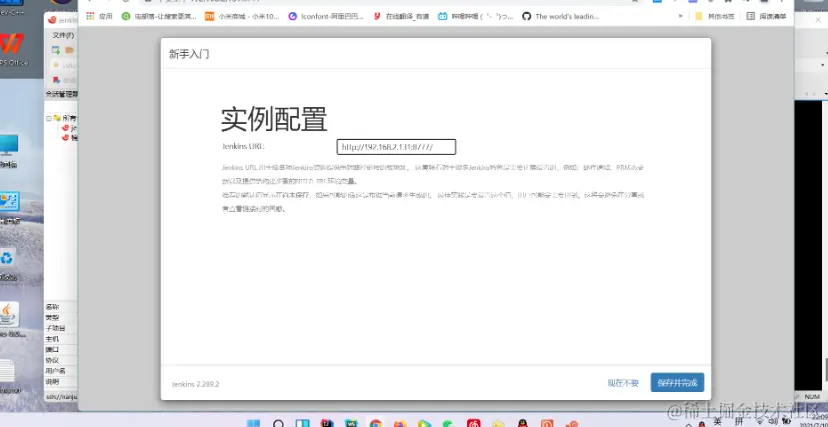Expand the bookmarks overflow chevron
Viewport: 828px width, 427px height.
(x=680, y=16)
